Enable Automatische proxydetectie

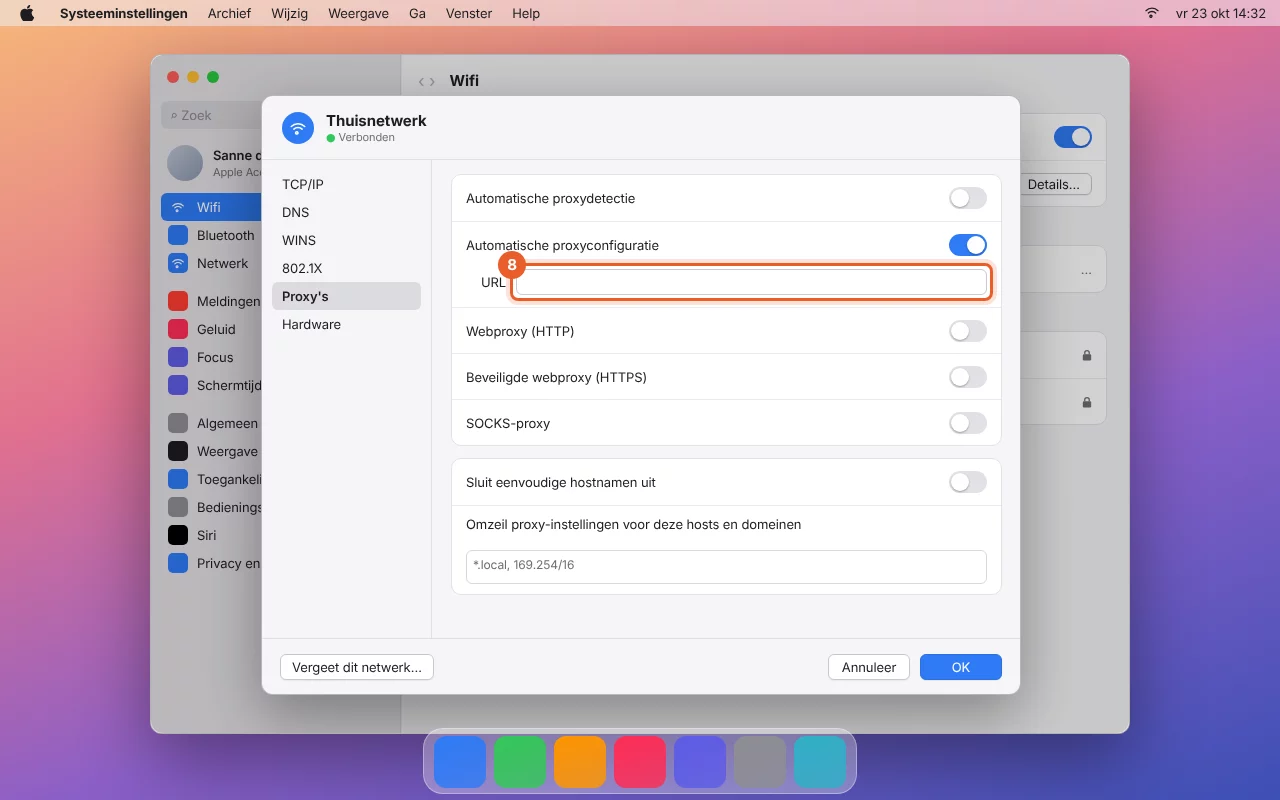[x=968, y=198]
